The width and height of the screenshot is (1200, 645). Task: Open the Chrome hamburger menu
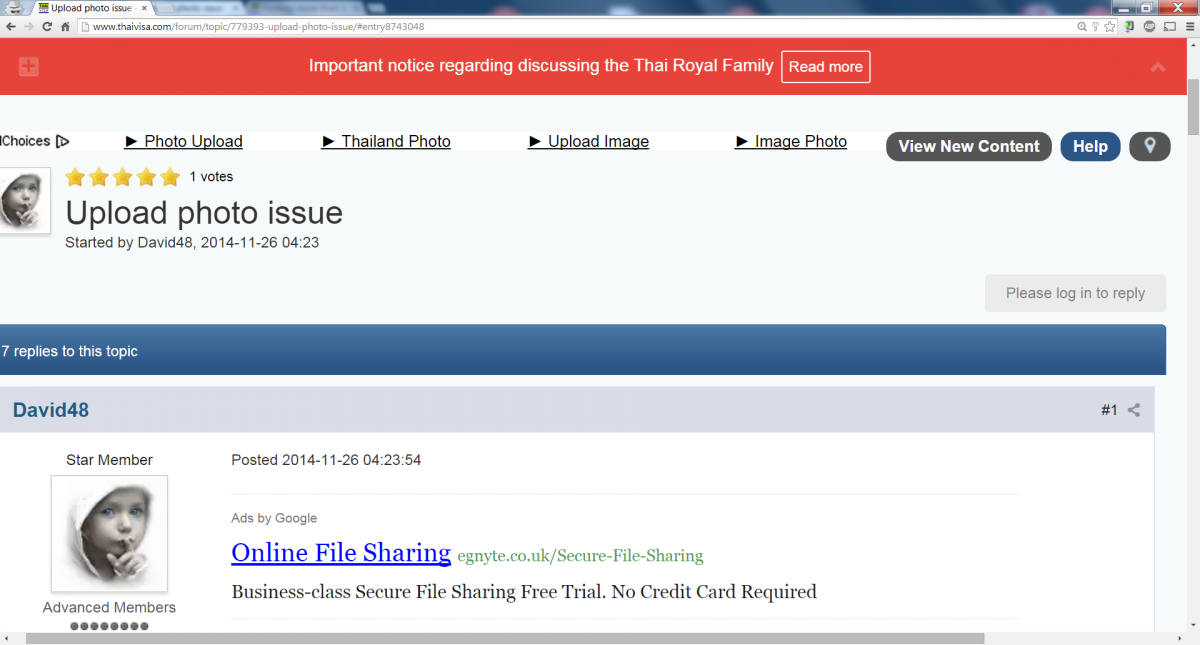pyautogui.click(x=1187, y=27)
